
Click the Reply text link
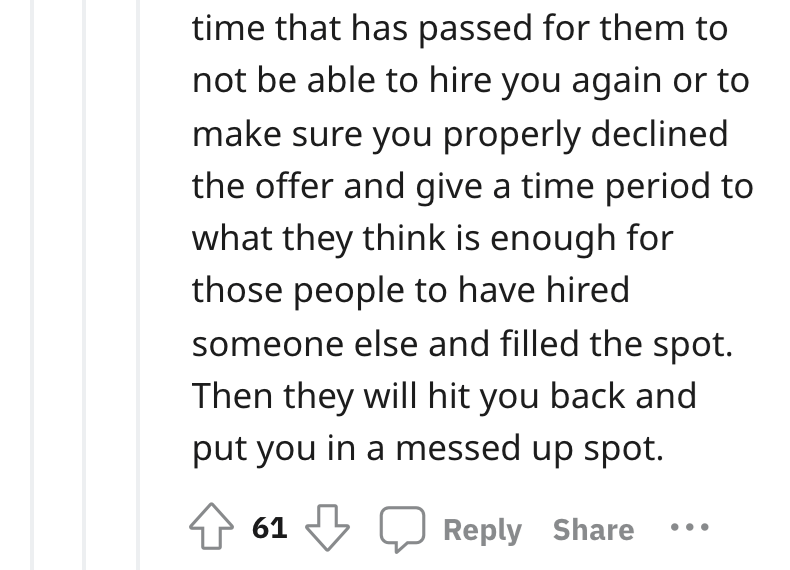tap(482, 530)
